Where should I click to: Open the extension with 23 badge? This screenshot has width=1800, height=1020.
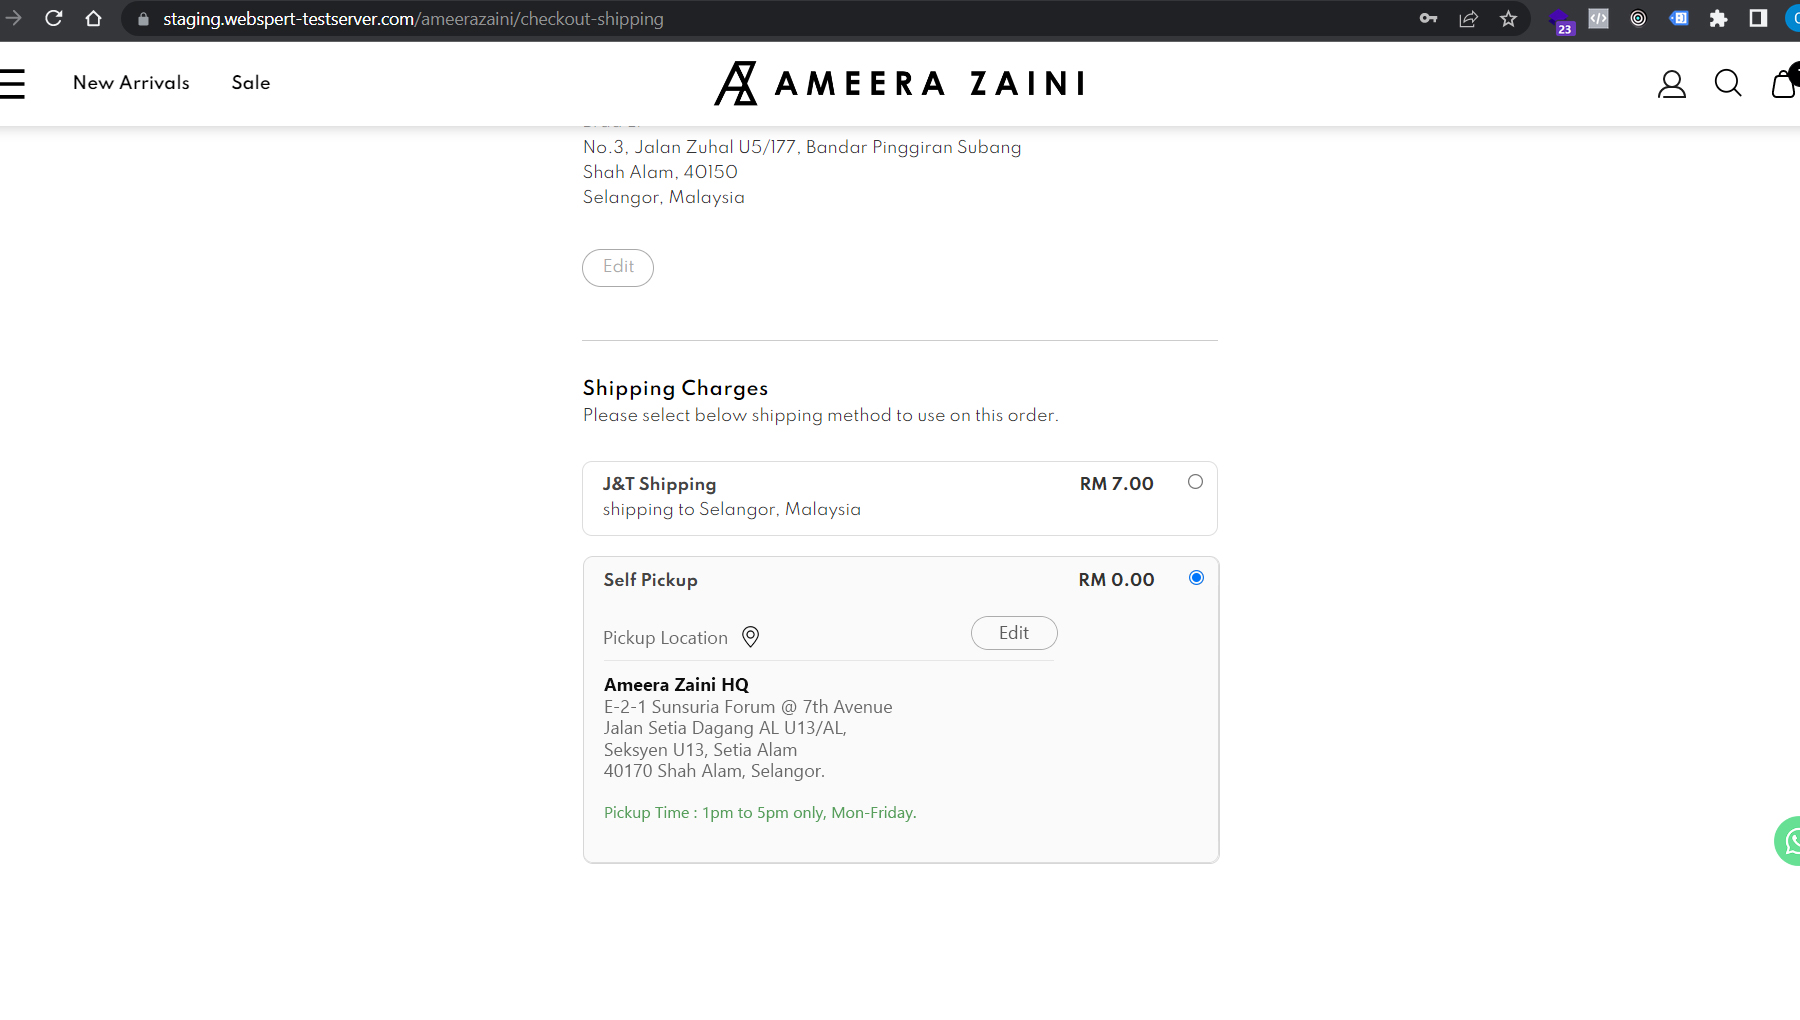(x=1560, y=20)
